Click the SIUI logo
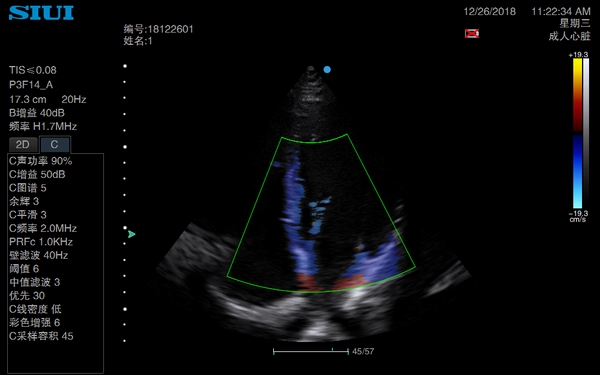600x375 pixels. [41, 13]
